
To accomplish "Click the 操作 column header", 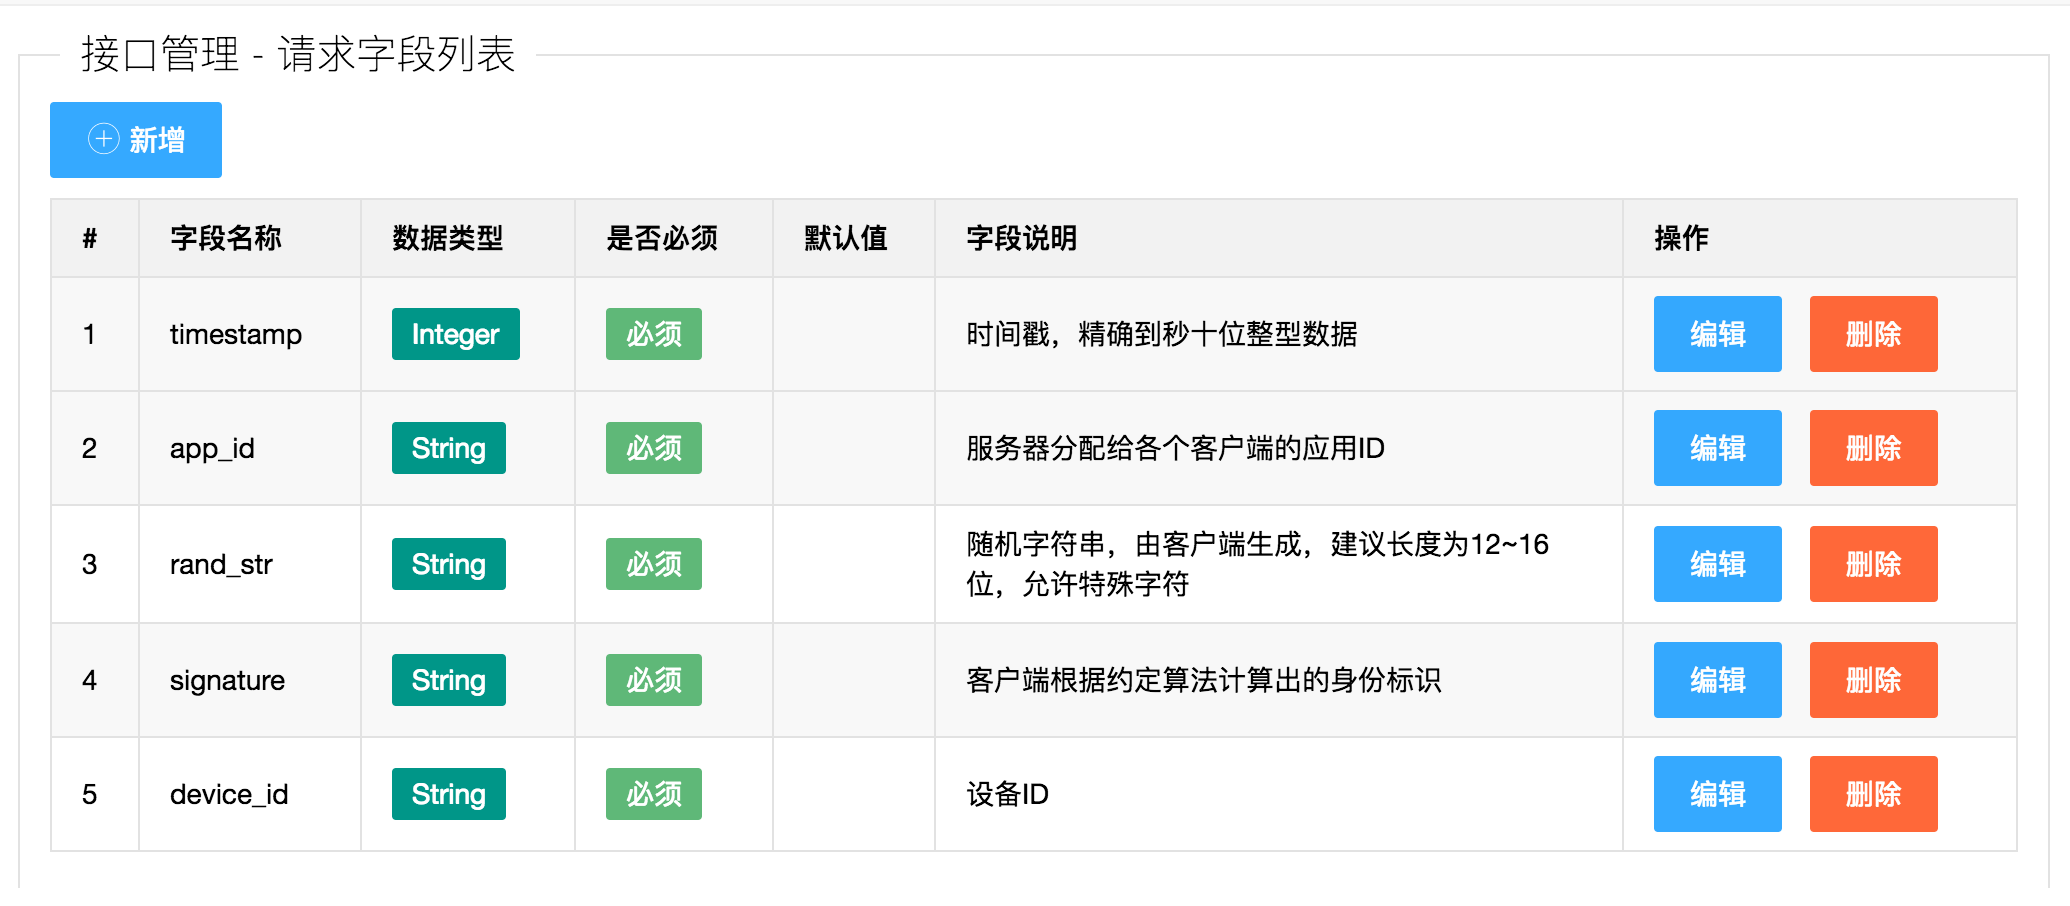I will [1680, 239].
